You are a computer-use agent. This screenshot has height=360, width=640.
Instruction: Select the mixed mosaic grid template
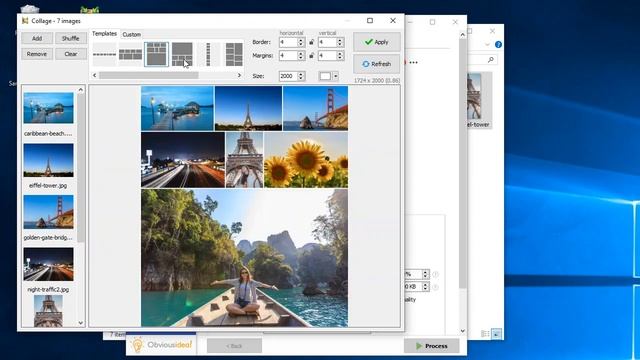234,54
